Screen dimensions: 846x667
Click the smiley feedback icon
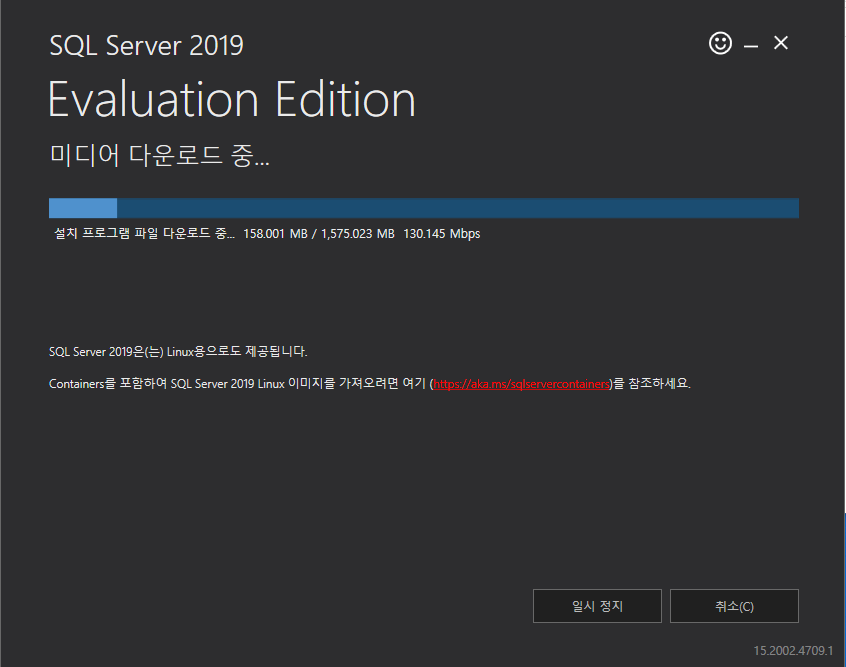click(x=720, y=43)
